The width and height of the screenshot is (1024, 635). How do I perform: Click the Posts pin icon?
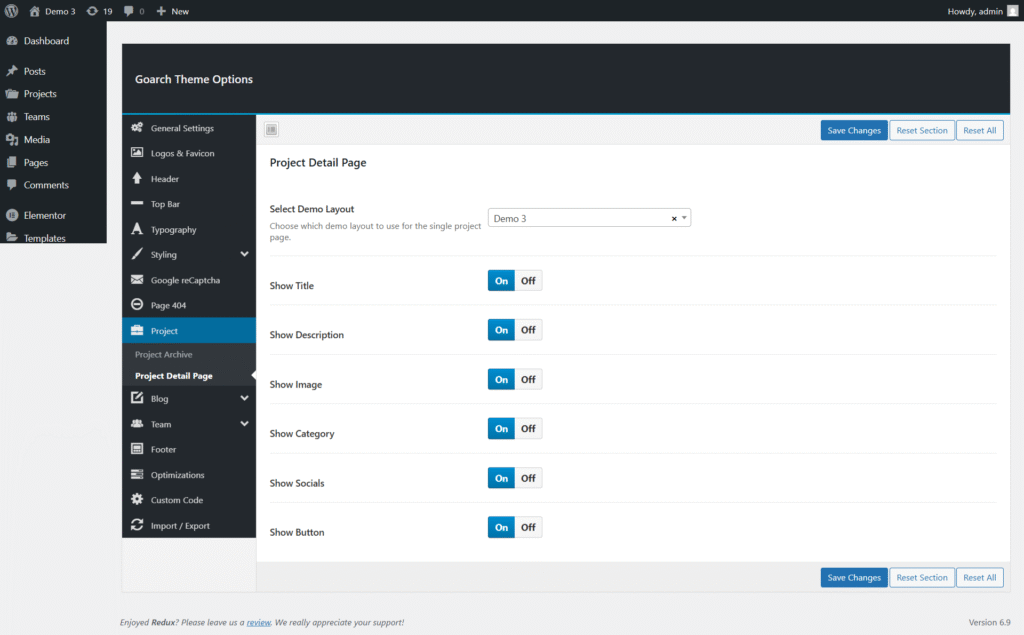(12, 71)
